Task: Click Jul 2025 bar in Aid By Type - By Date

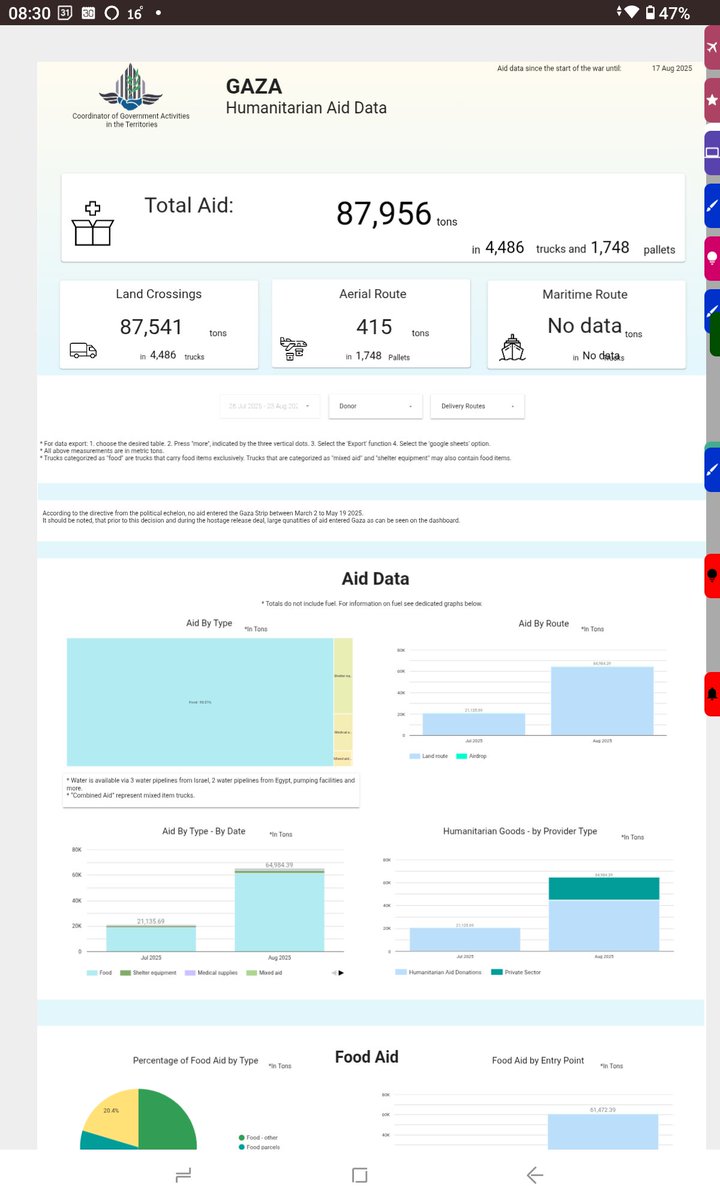Action: coord(152,938)
